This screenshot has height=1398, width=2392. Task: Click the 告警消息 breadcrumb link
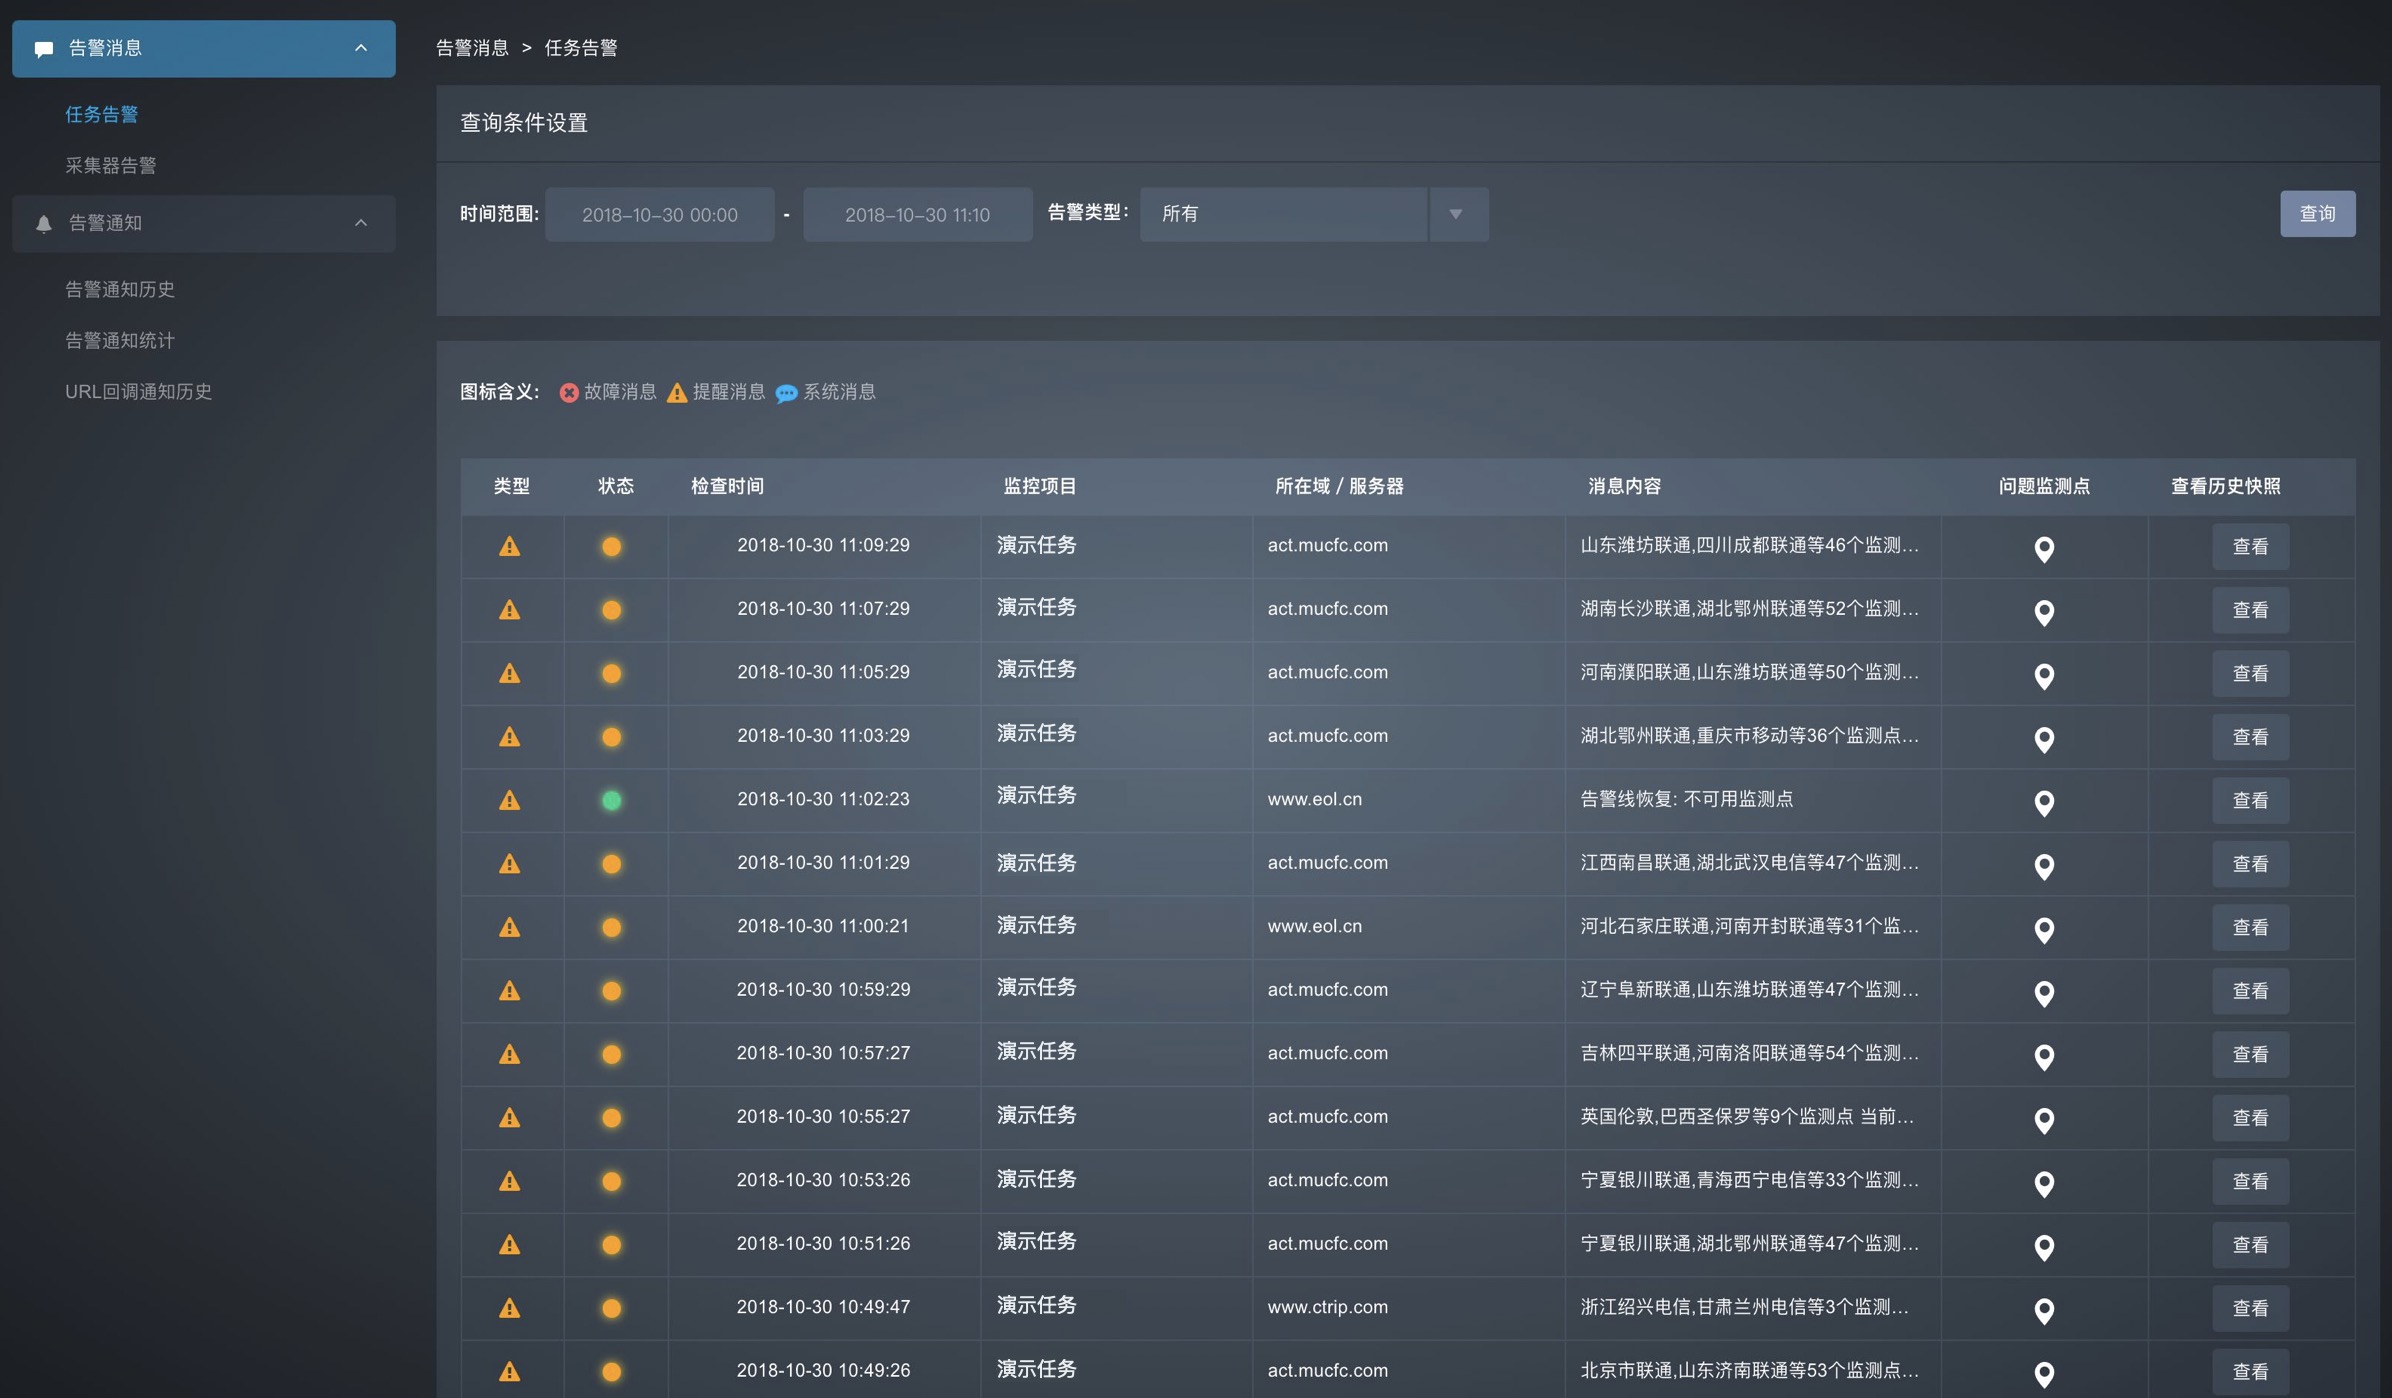pyautogui.click(x=472, y=48)
